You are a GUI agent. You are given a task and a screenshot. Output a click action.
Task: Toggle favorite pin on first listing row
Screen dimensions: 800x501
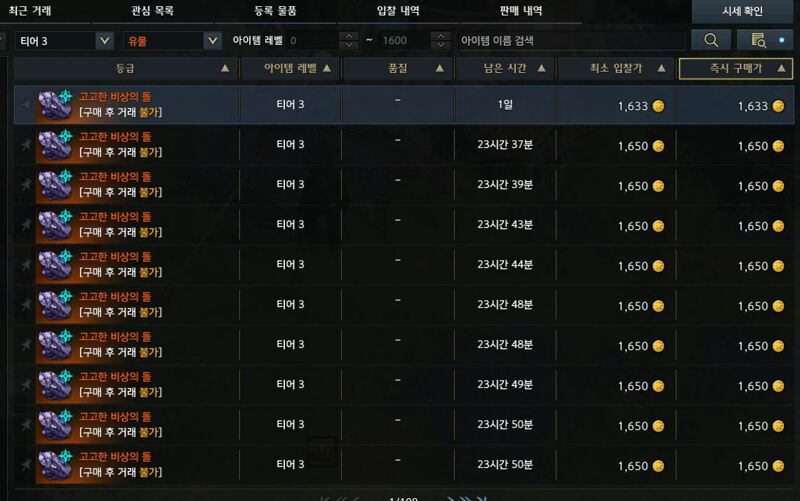click(x=26, y=105)
